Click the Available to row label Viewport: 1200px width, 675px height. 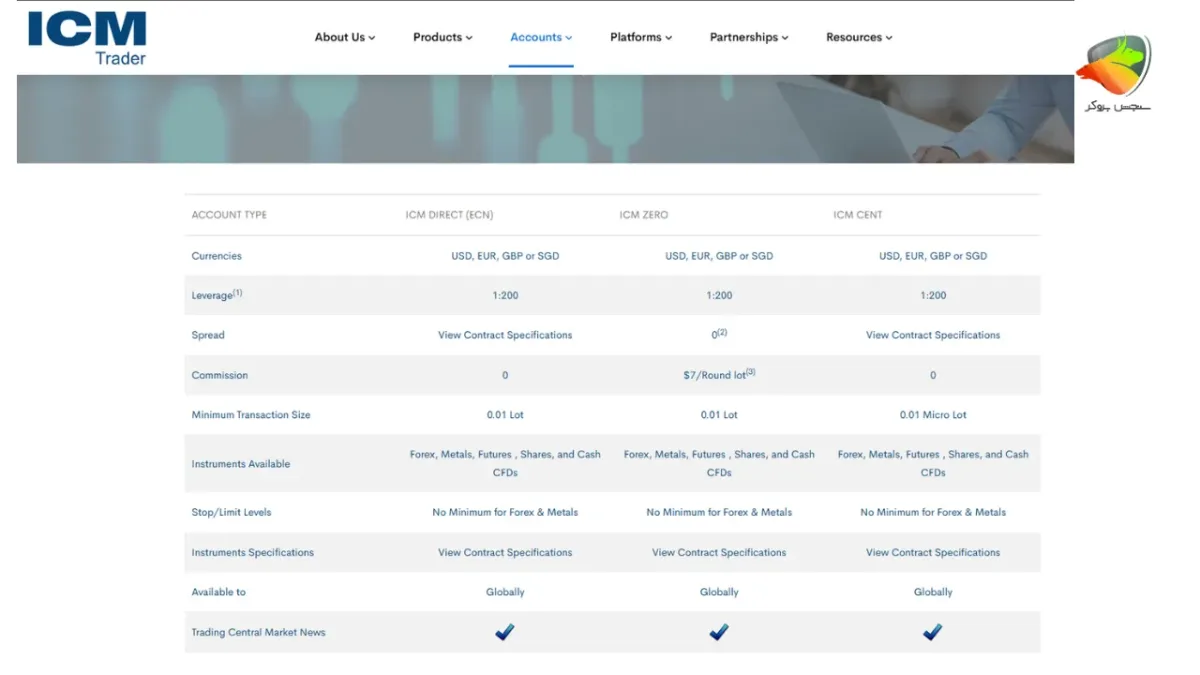pyautogui.click(x=218, y=592)
